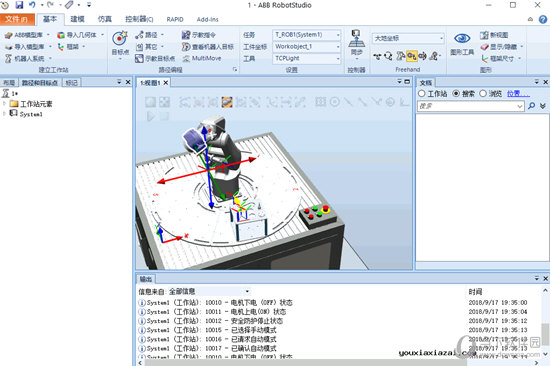
Task: Click the 其它 other icon
Action: coord(139,47)
